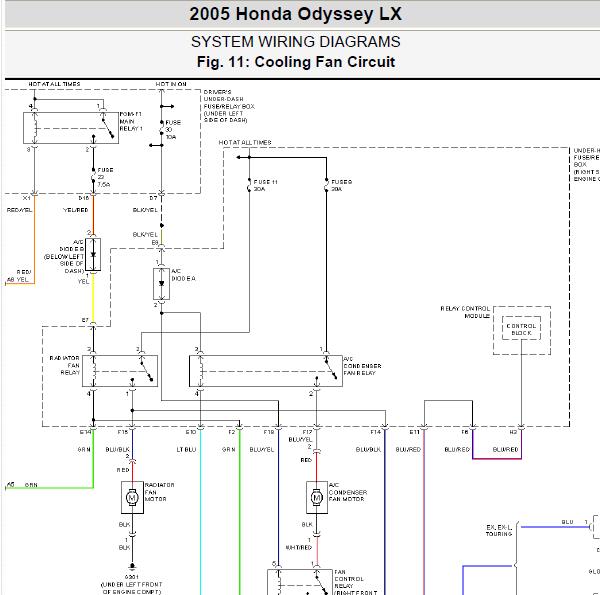The width and height of the screenshot is (600, 595).
Task: Click the yellow wire below Diode B
Action: tap(93, 297)
